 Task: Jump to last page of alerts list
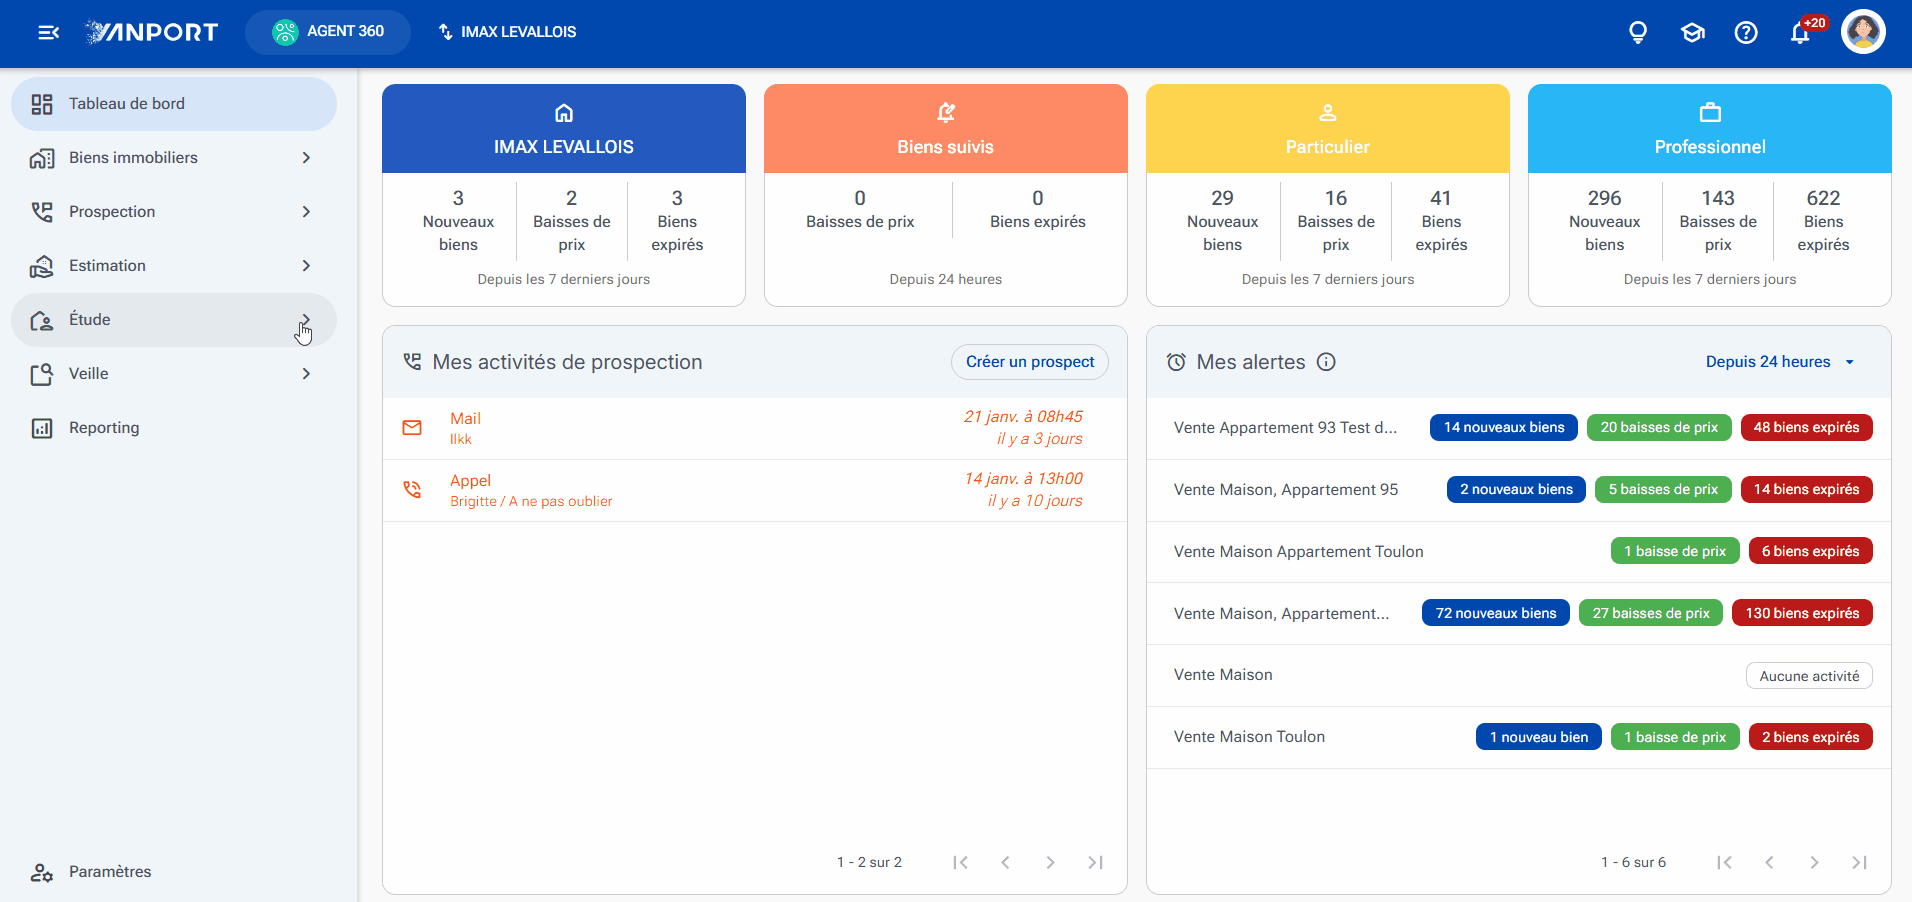tap(1859, 862)
